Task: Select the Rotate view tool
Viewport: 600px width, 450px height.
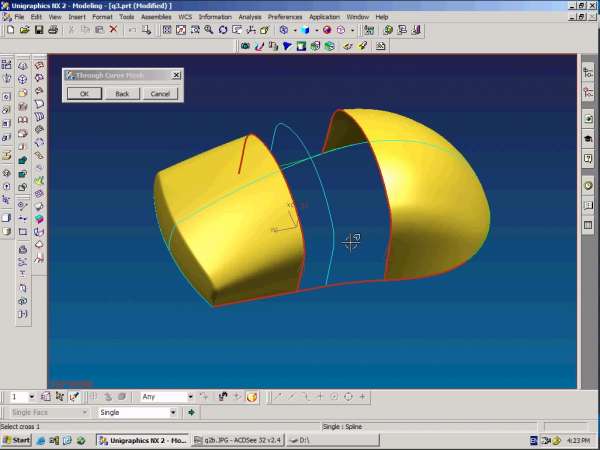Action: [223, 30]
